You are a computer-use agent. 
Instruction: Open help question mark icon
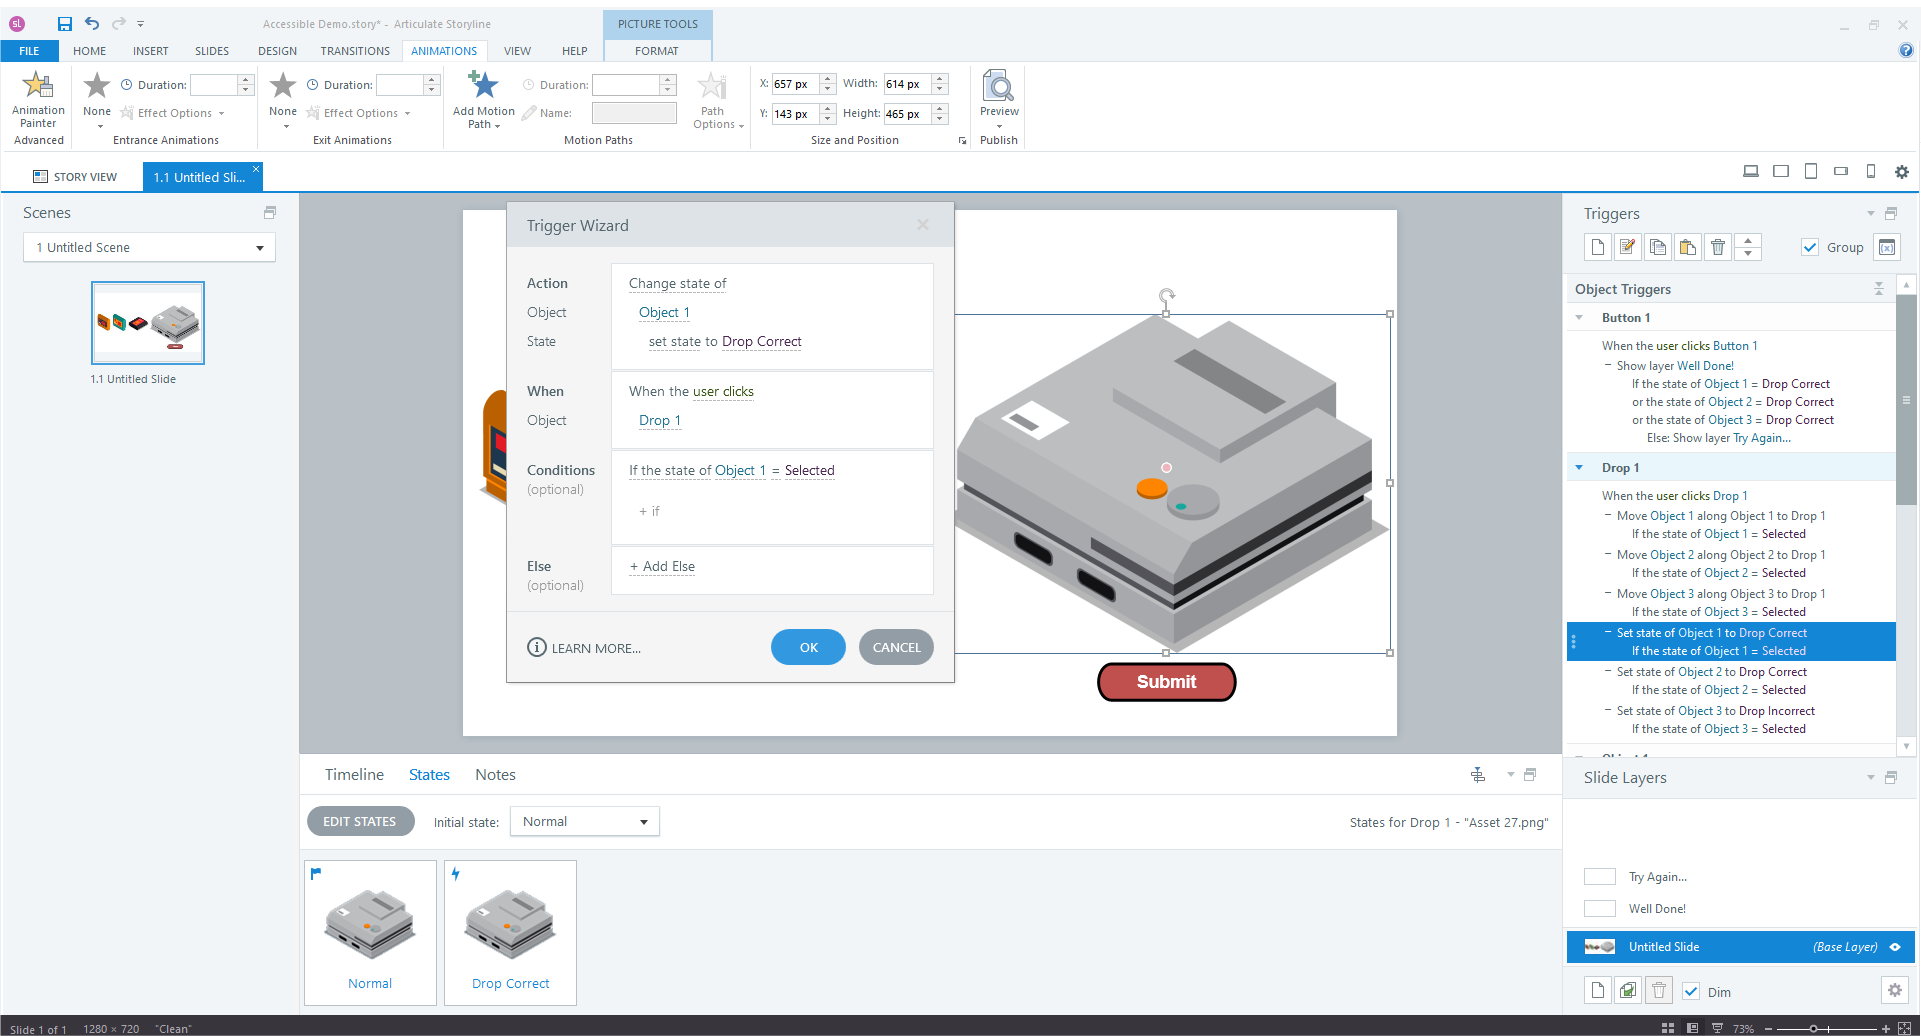point(1906,51)
